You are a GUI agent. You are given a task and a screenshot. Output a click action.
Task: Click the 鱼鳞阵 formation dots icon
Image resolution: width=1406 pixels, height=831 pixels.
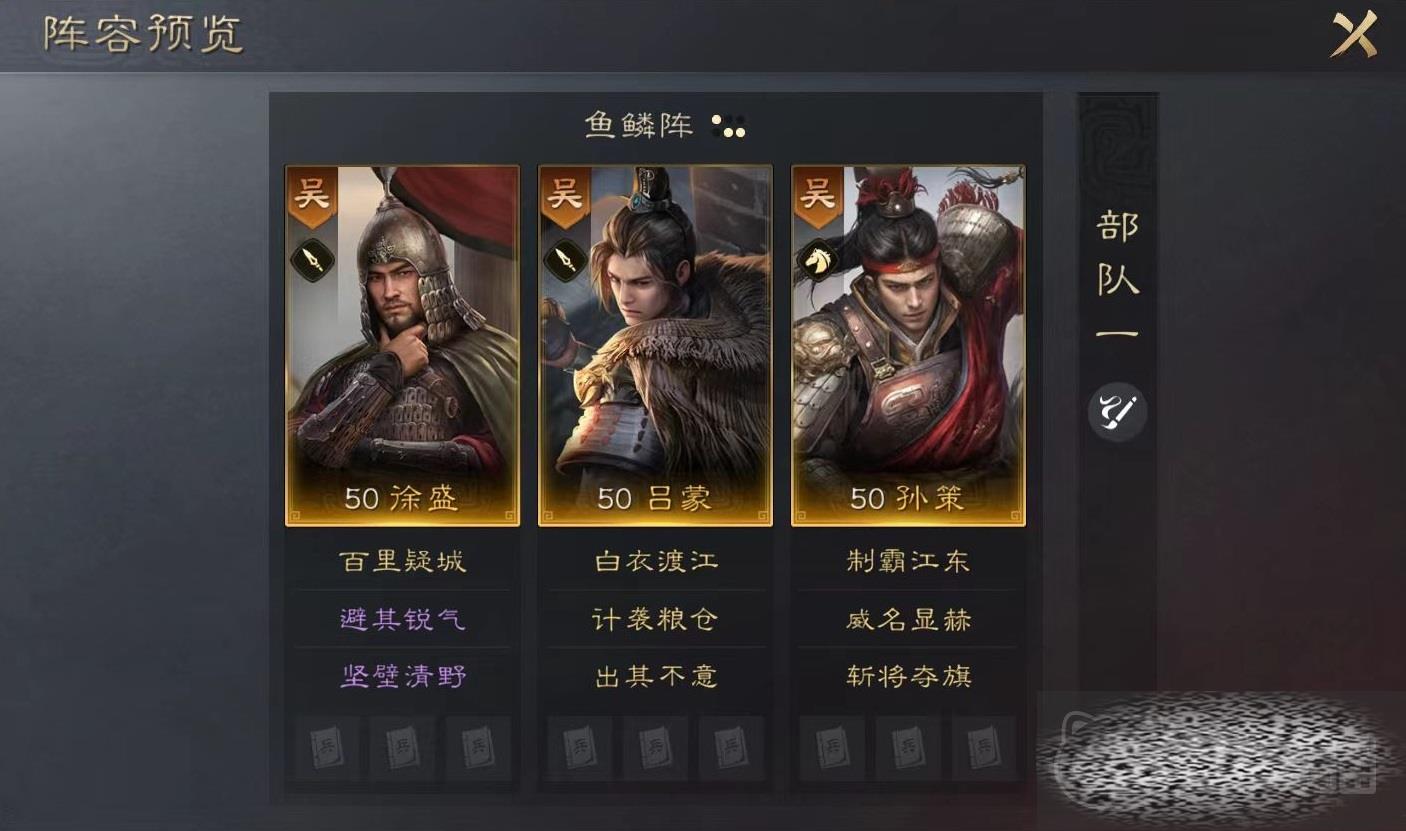729,126
